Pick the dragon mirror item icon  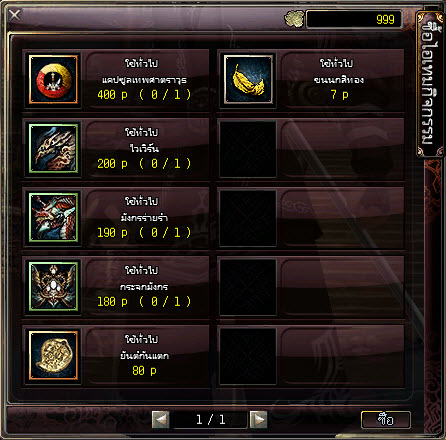point(53,287)
